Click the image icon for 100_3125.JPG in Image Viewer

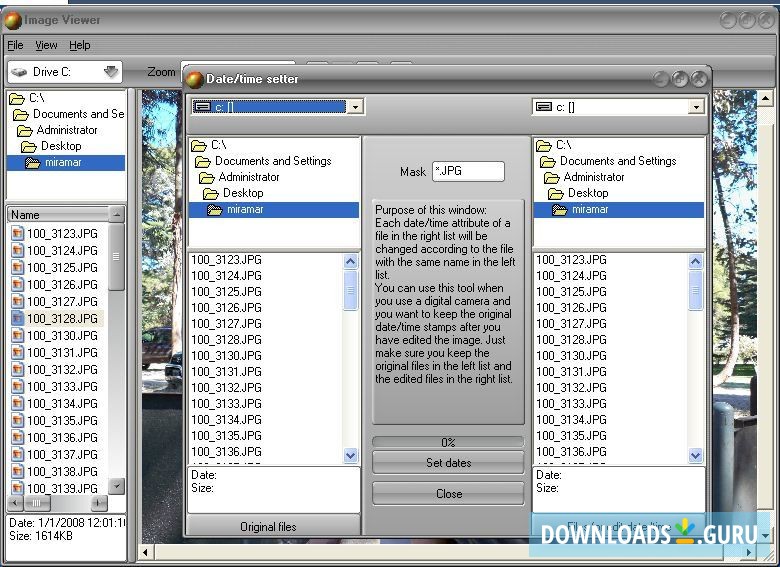click(x=17, y=268)
